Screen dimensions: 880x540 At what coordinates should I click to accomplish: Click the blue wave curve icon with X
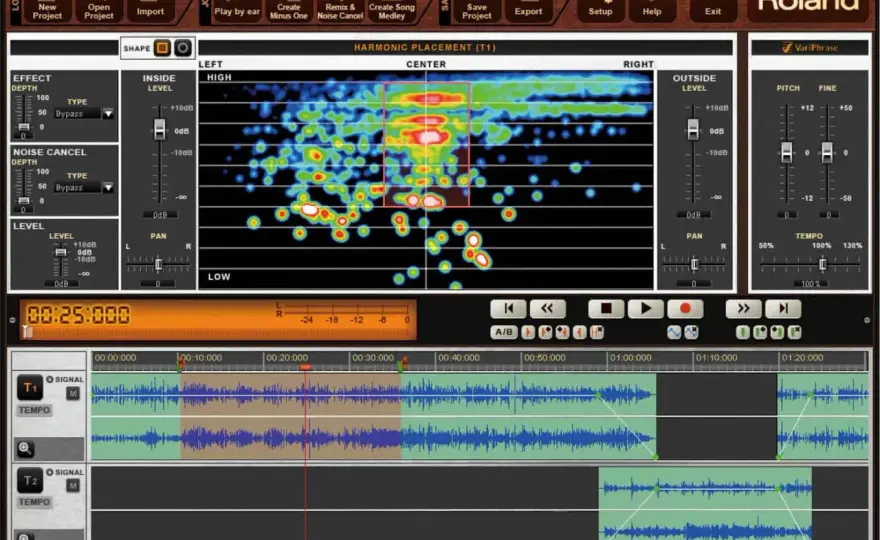click(x=691, y=332)
